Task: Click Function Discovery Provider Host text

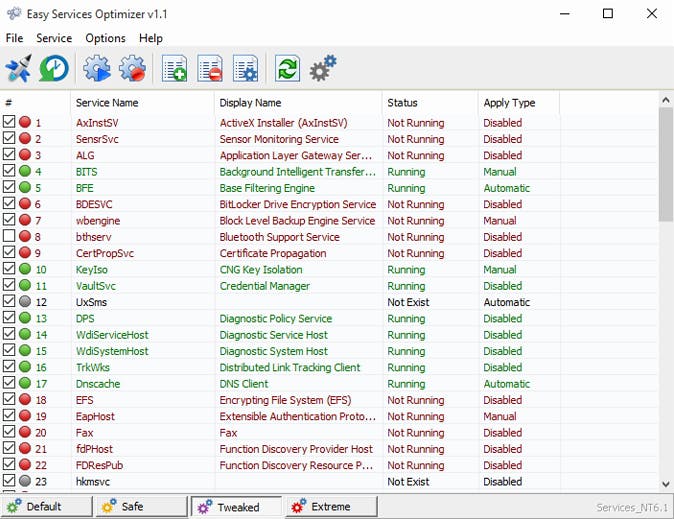Action: pos(296,449)
